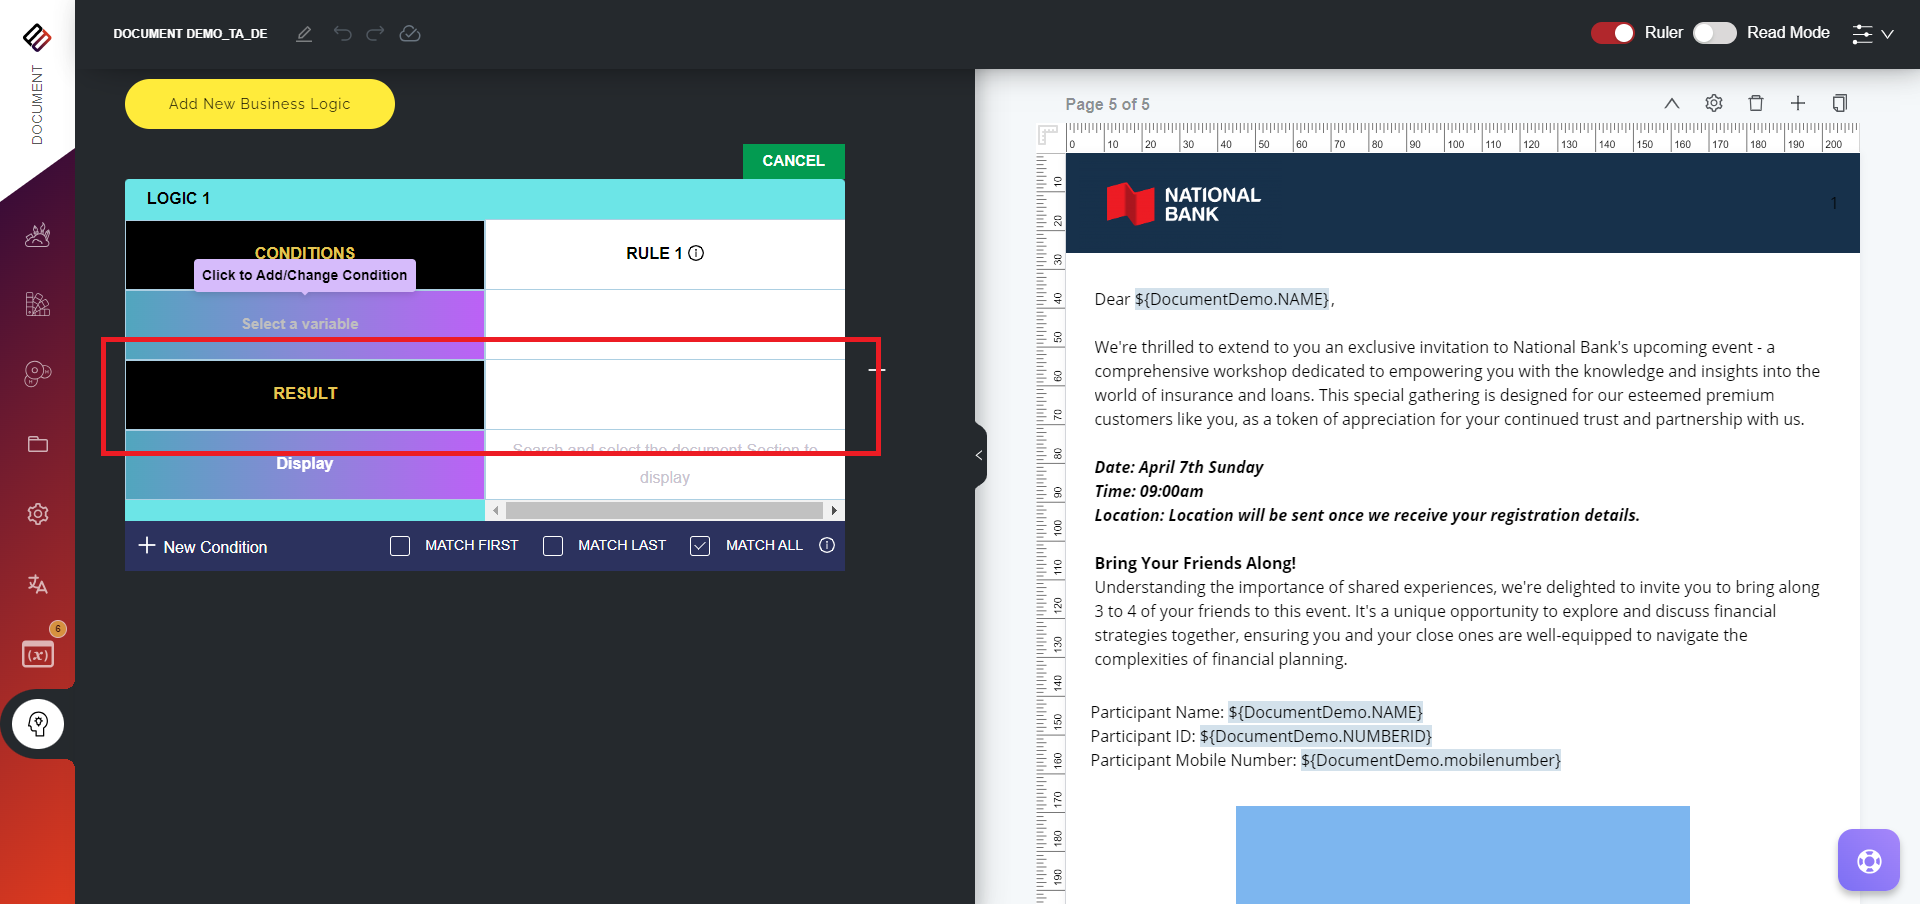Delete page 5 using the trash icon
Viewport: 1920px width, 904px height.
point(1756,103)
